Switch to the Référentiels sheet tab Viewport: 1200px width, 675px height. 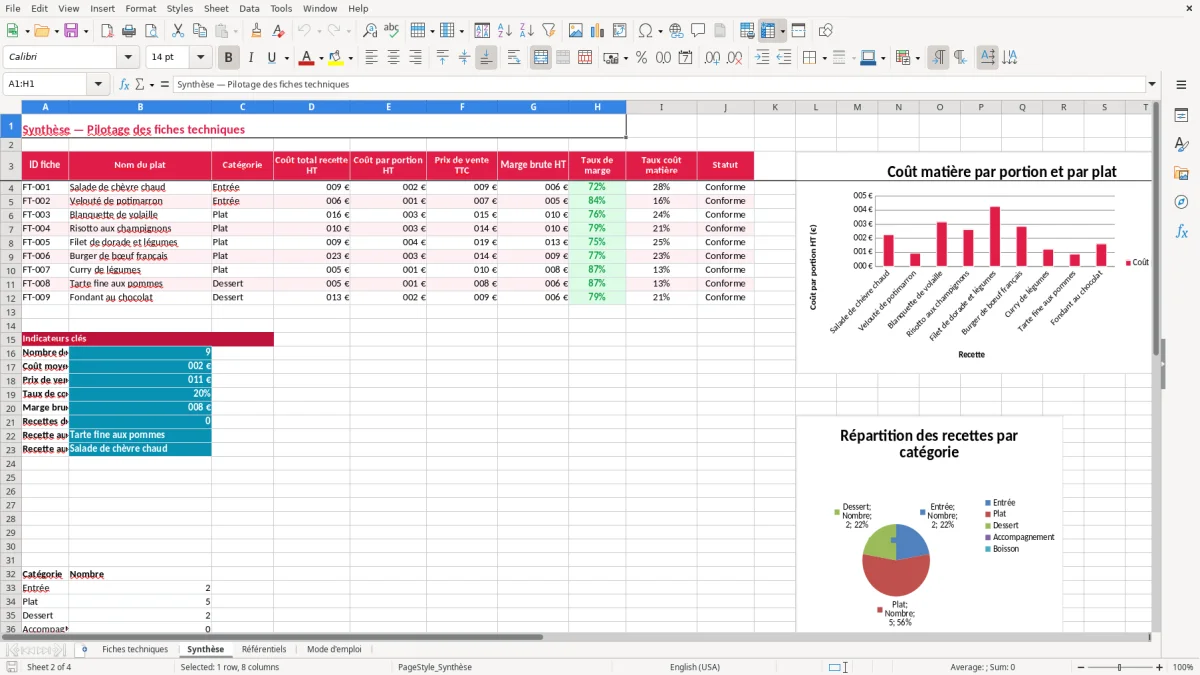click(264, 650)
